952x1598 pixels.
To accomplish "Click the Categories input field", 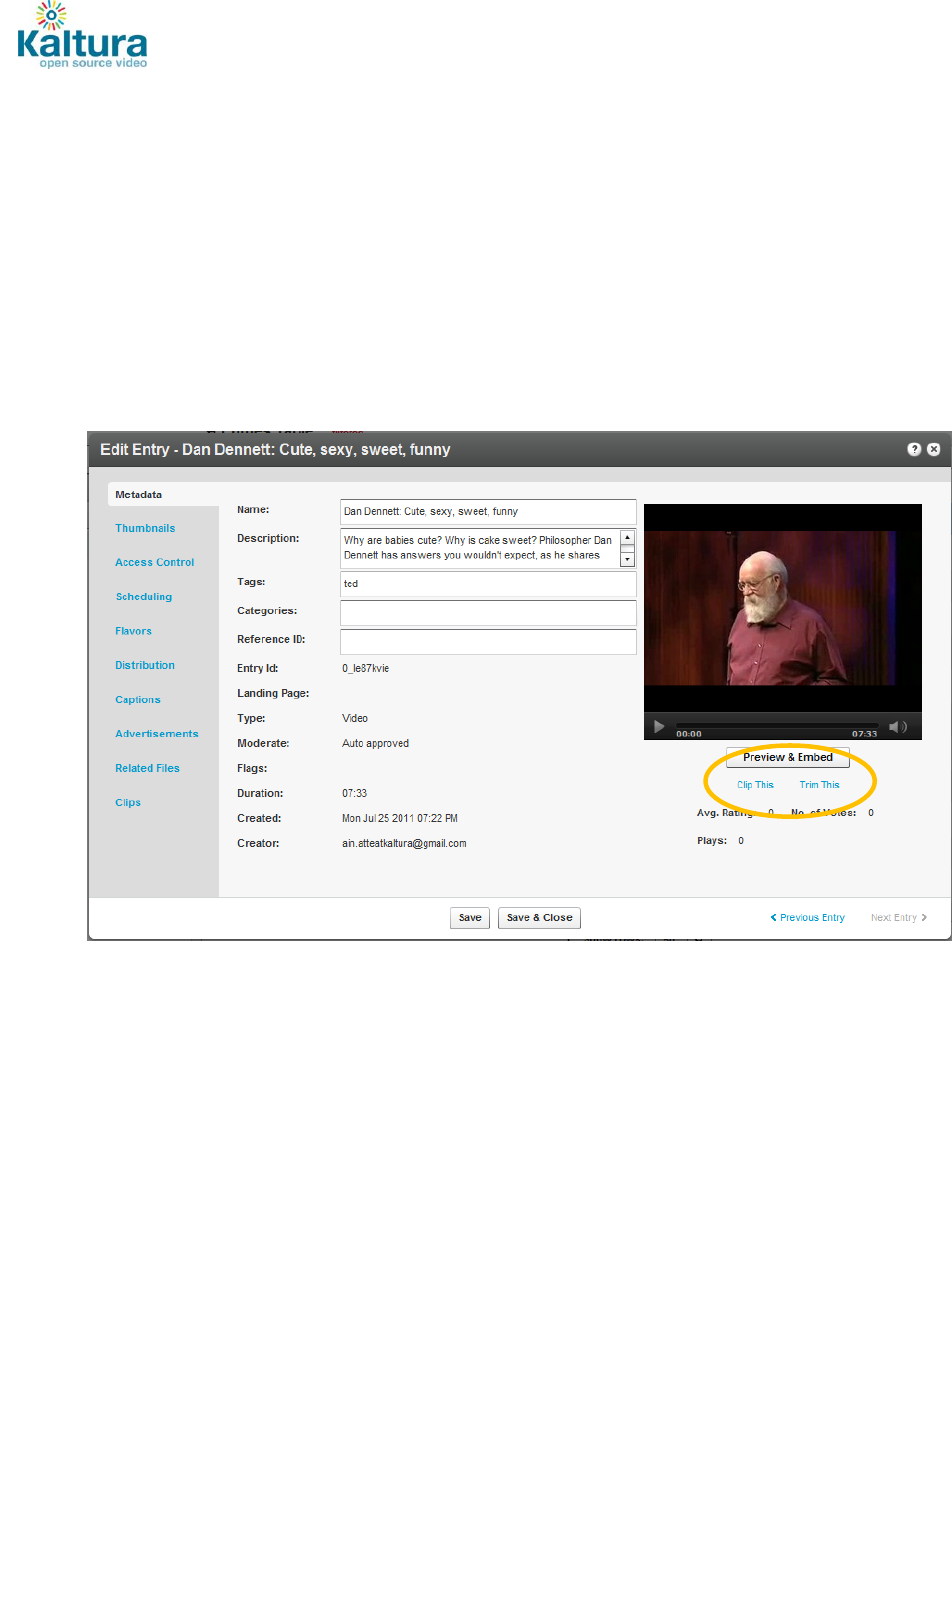I will (488, 613).
